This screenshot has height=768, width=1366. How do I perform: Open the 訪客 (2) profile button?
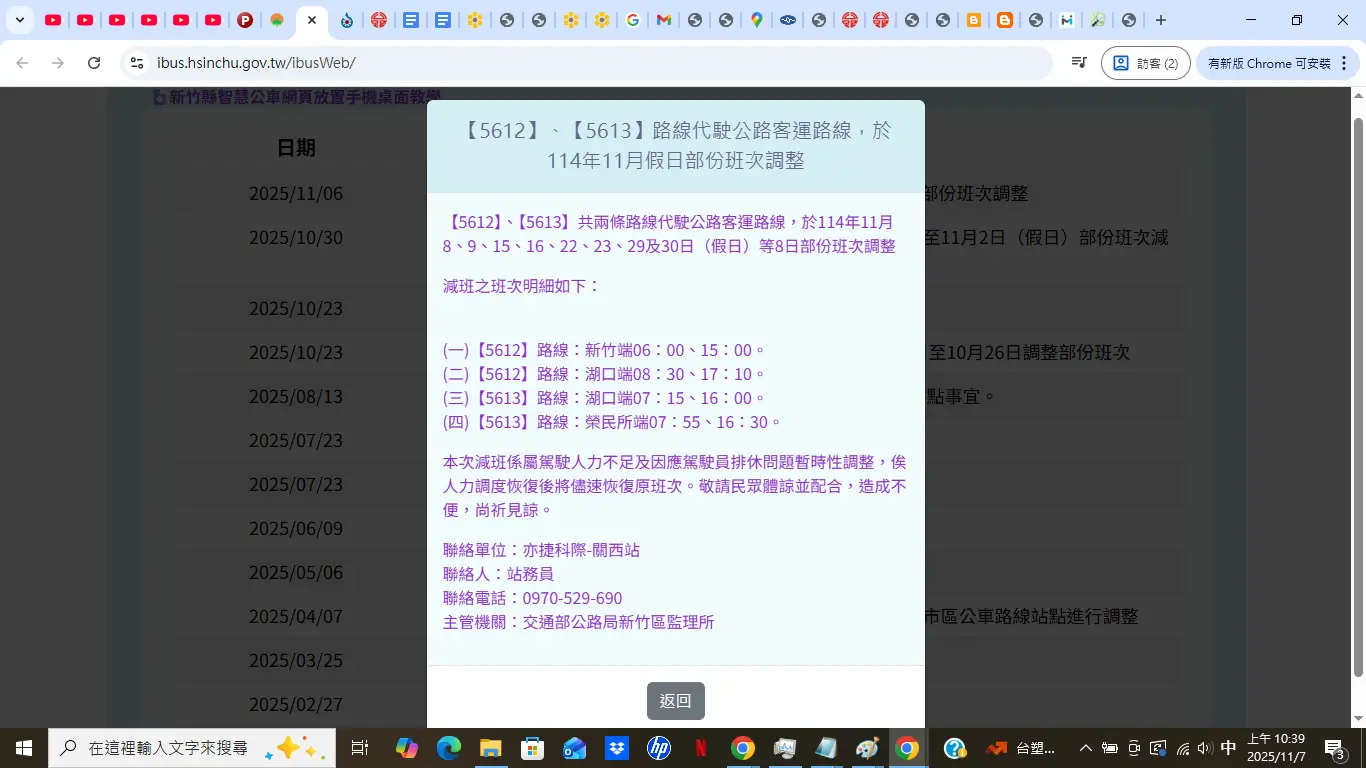(x=1145, y=63)
